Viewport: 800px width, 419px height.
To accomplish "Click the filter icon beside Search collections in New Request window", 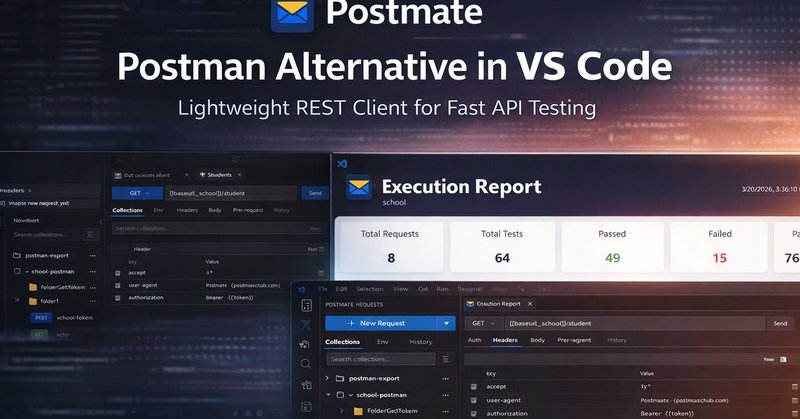I will click(x=445, y=359).
